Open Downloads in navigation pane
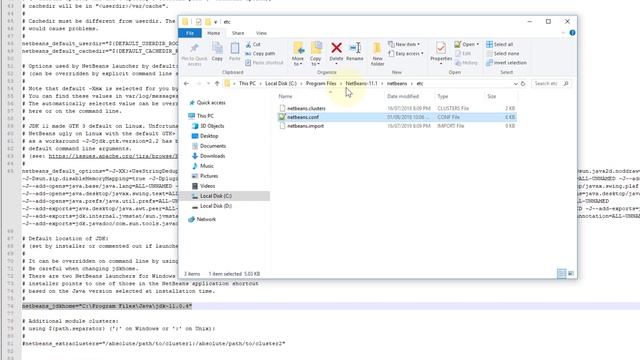 pyautogui.click(x=212, y=156)
